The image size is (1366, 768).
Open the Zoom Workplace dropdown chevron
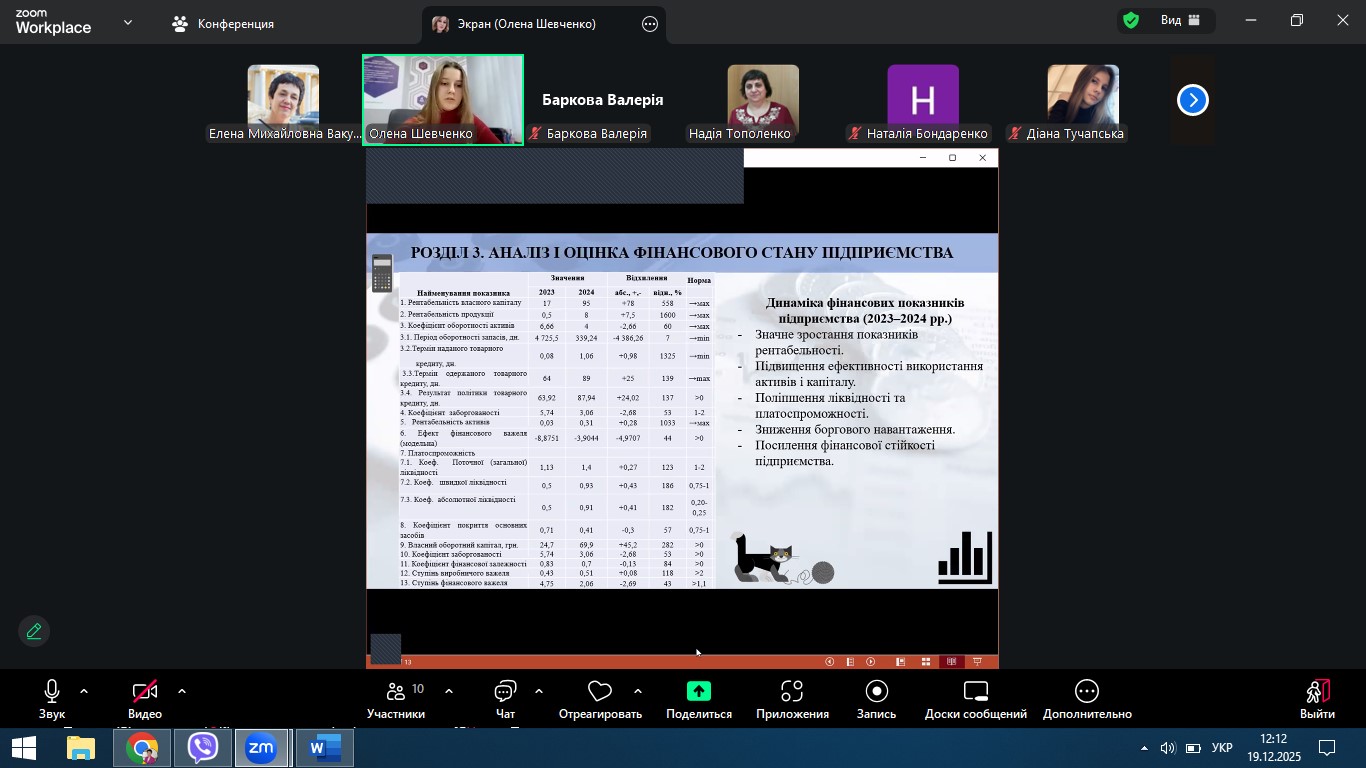click(128, 22)
